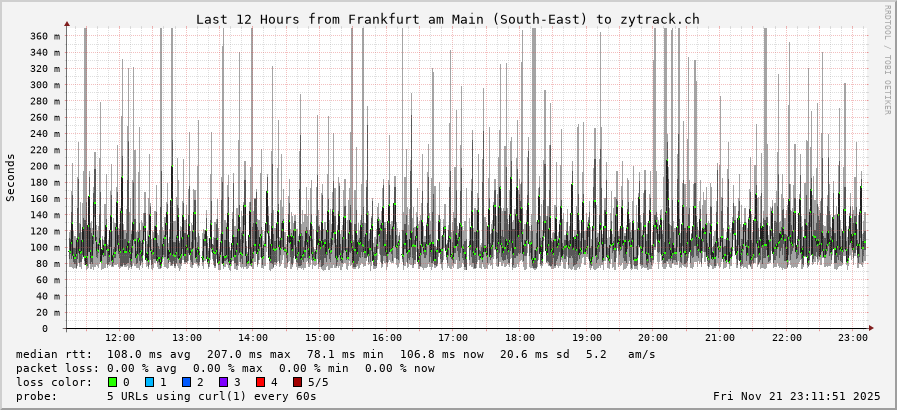
Task: Click the 100 m label on the Y axis
Action: pyautogui.click(x=45, y=247)
